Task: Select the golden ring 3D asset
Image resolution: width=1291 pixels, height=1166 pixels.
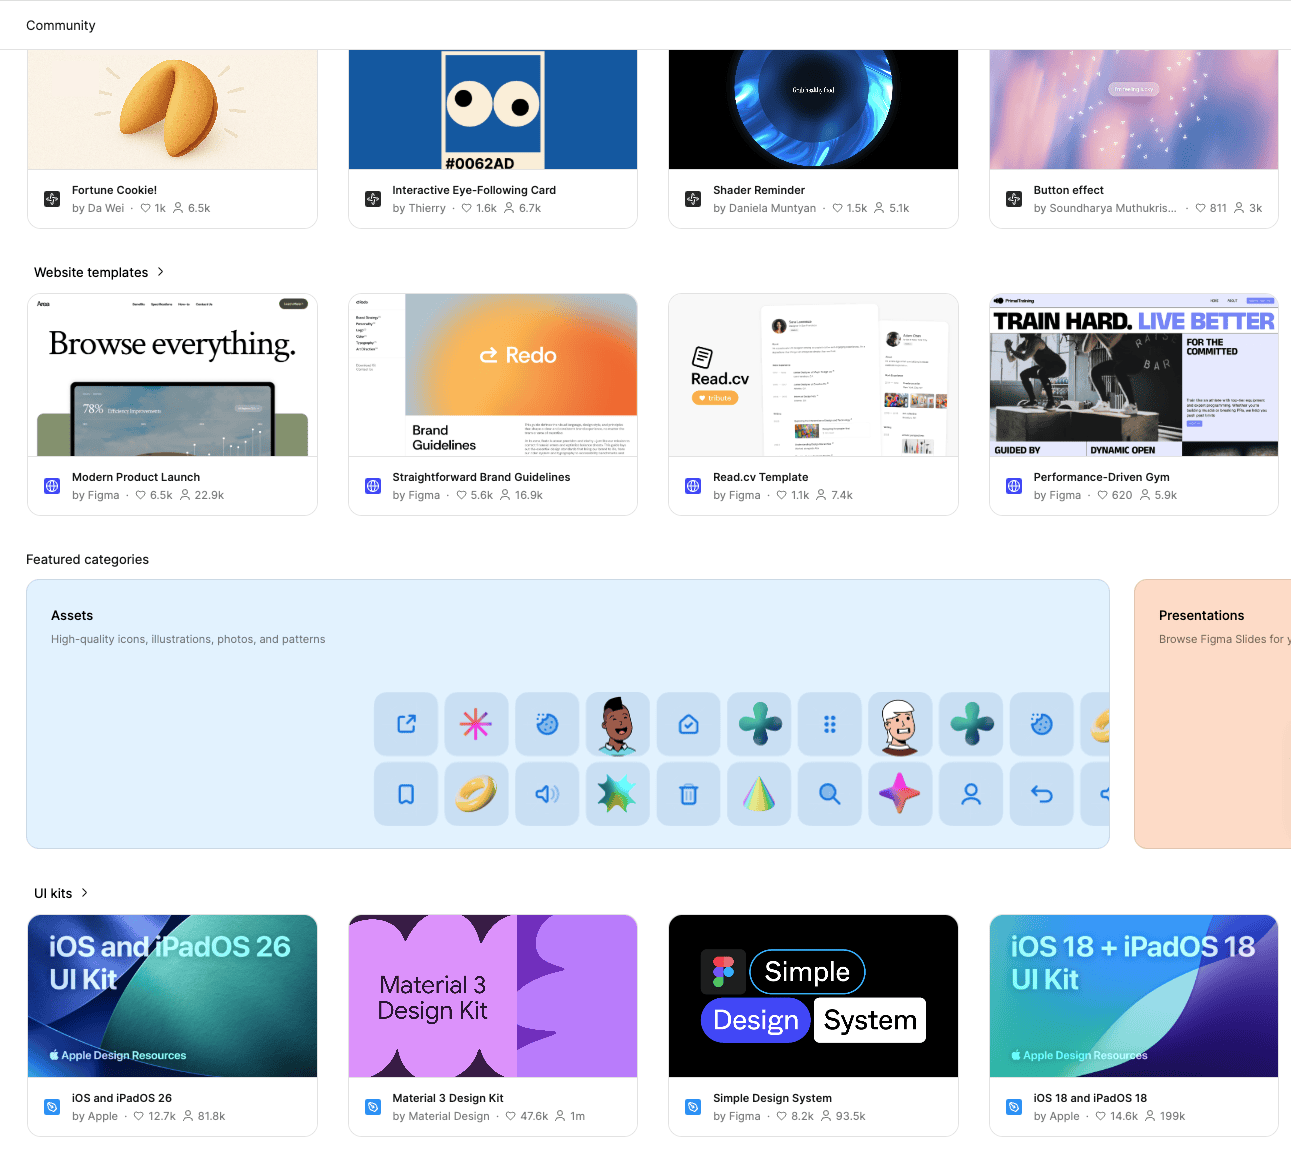Action: pos(476,794)
